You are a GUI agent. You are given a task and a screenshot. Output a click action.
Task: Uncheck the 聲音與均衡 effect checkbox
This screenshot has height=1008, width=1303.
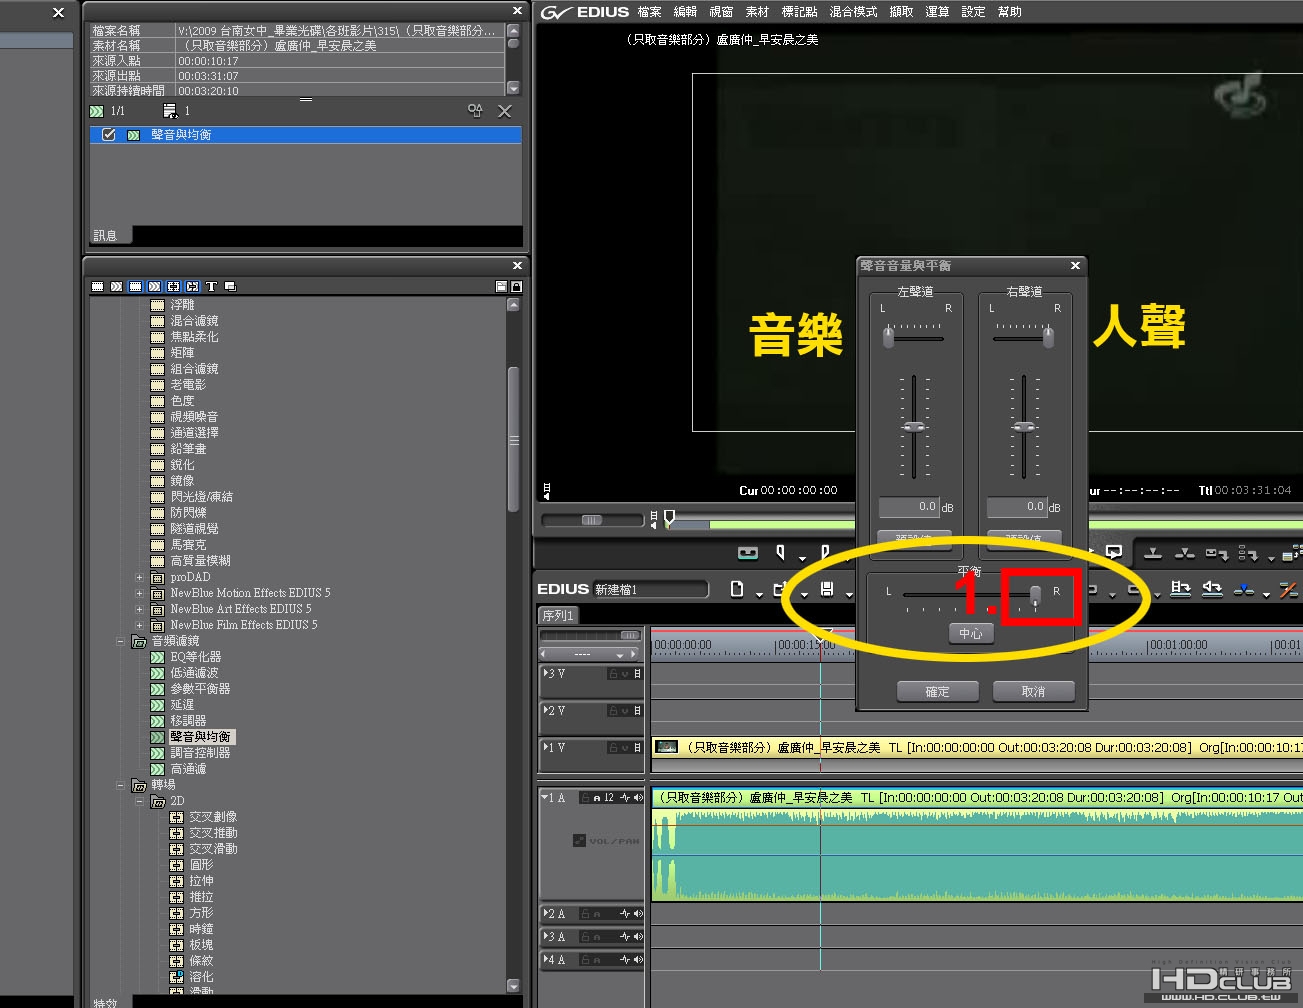tap(109, 135)
